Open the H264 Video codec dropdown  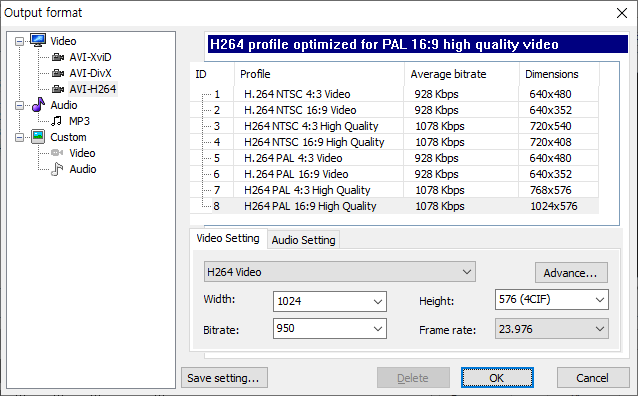(x=467, y=272)
